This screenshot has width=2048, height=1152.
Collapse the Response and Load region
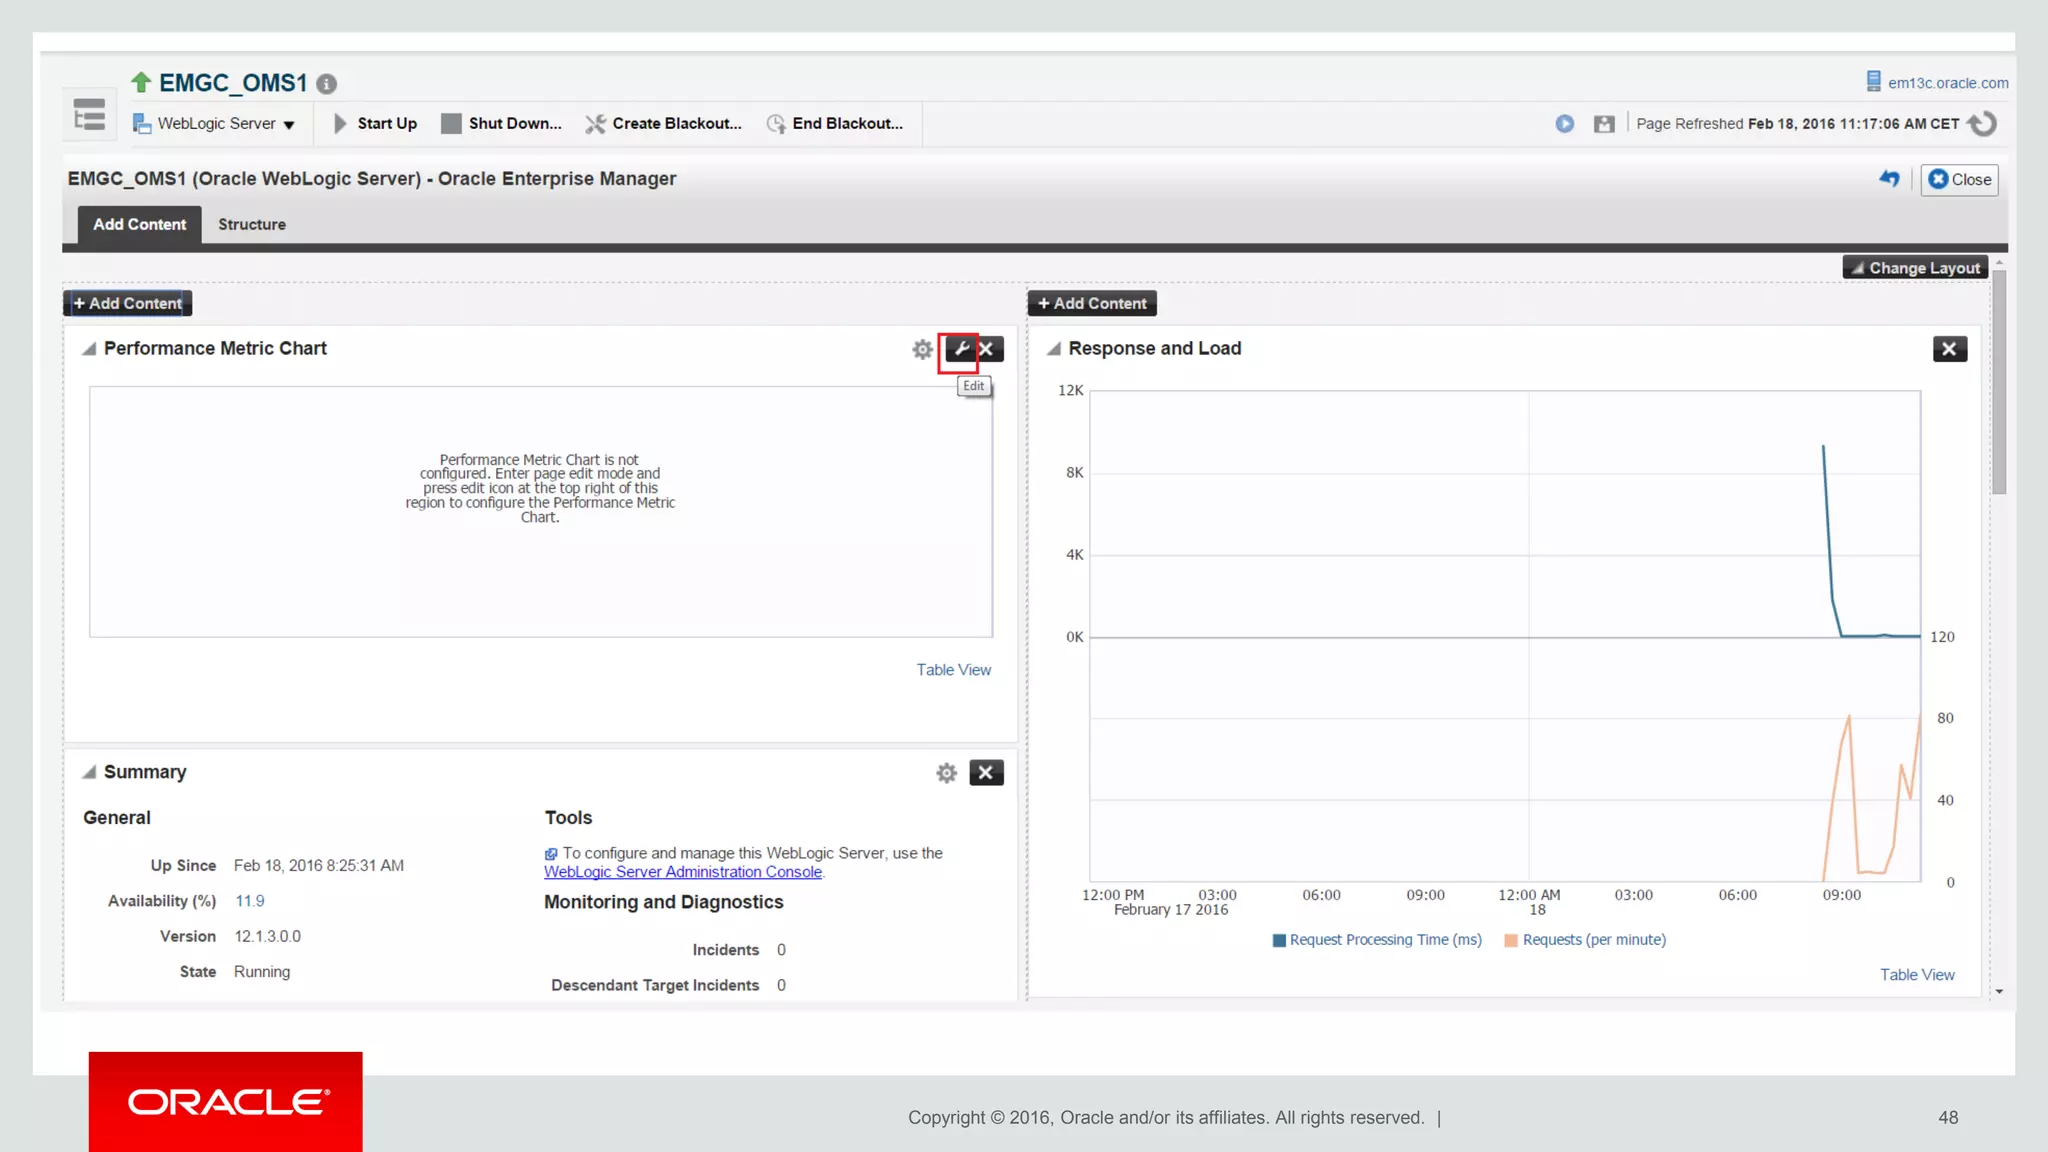tap(1053, 349)
